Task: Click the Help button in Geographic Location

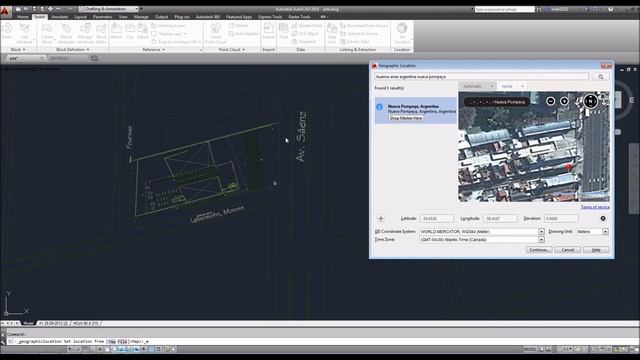Action: (x=596, y=249)
